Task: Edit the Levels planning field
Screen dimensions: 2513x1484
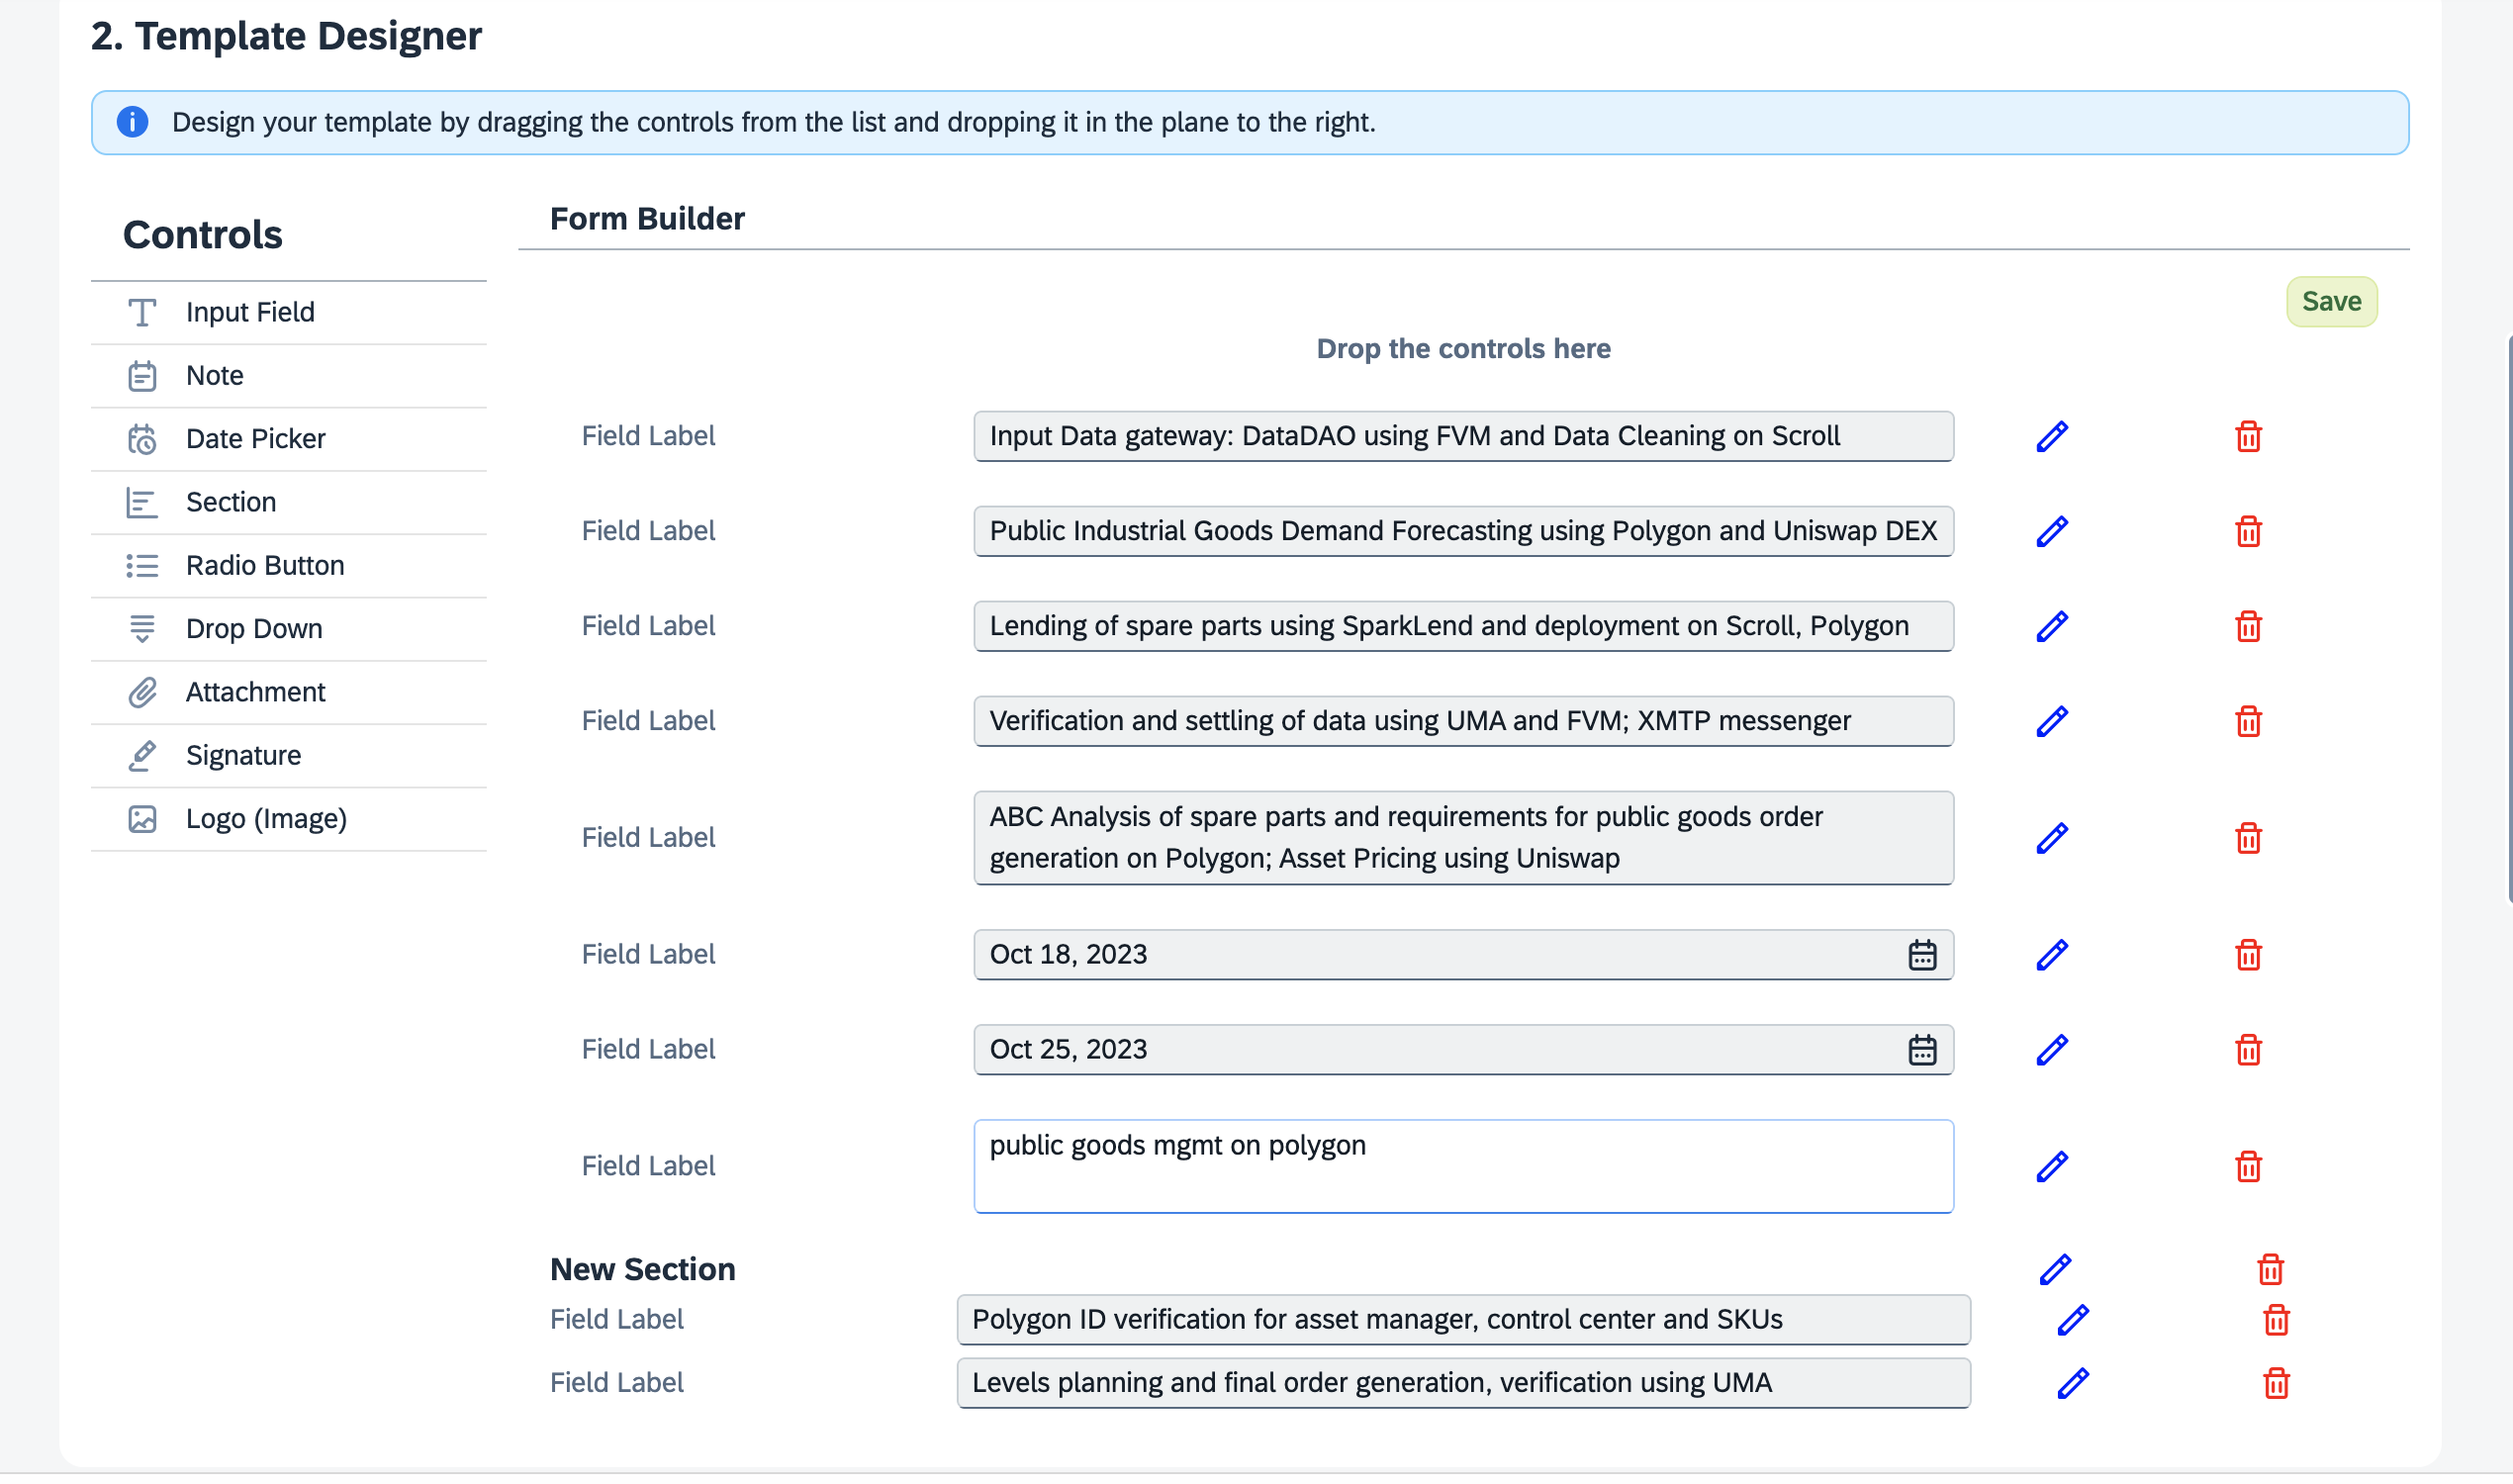Action: [x=2072, y=1383]
